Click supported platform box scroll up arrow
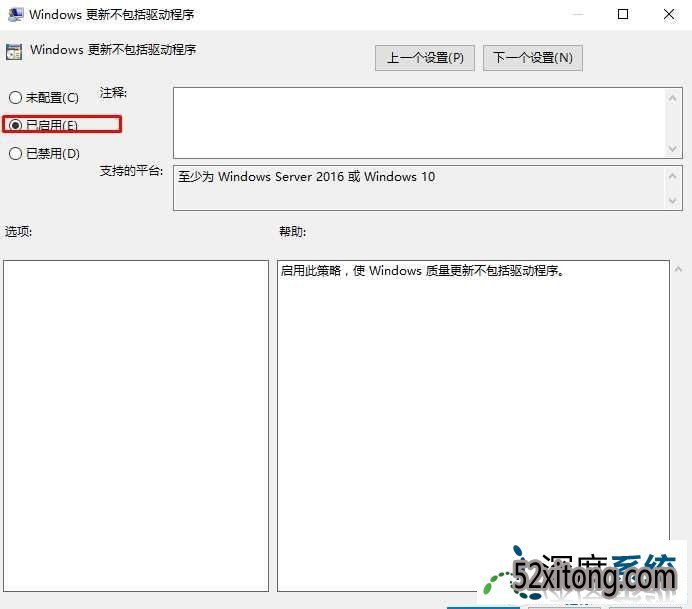 click(x=673, y=177)
